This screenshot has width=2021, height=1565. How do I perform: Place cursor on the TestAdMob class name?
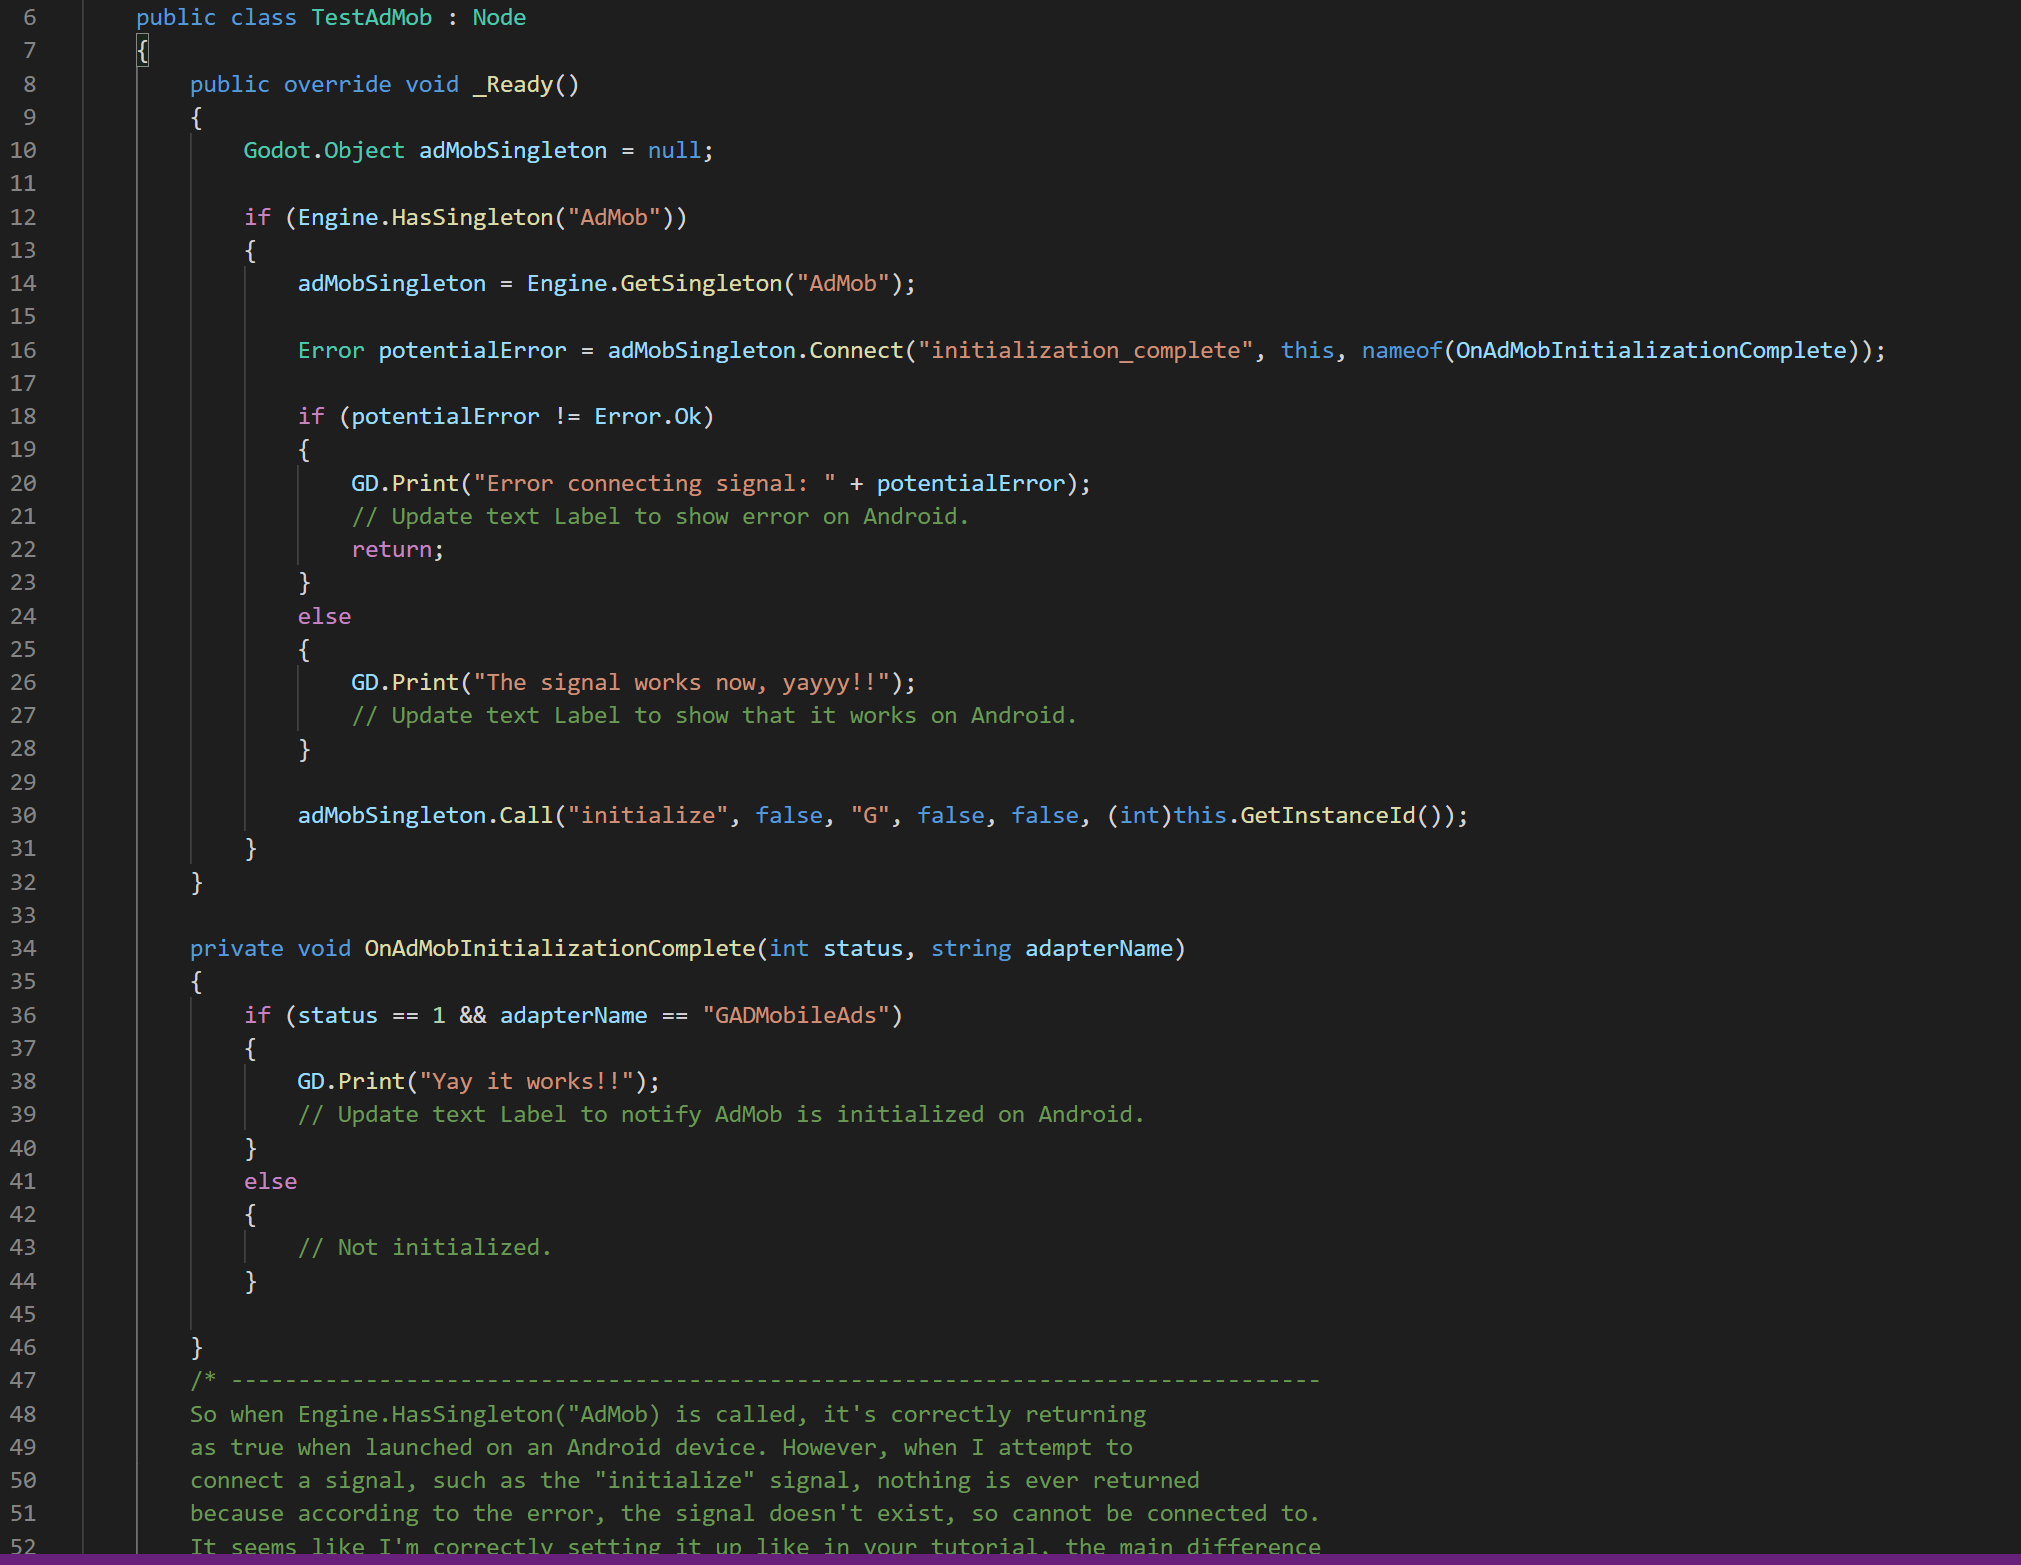371,17
